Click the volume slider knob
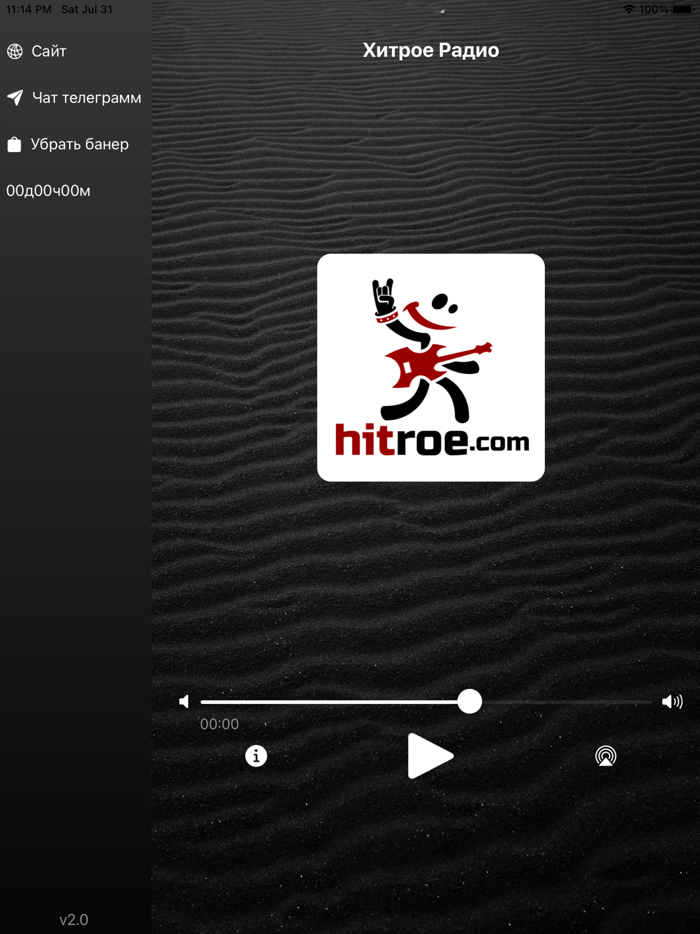 [469, 702]
